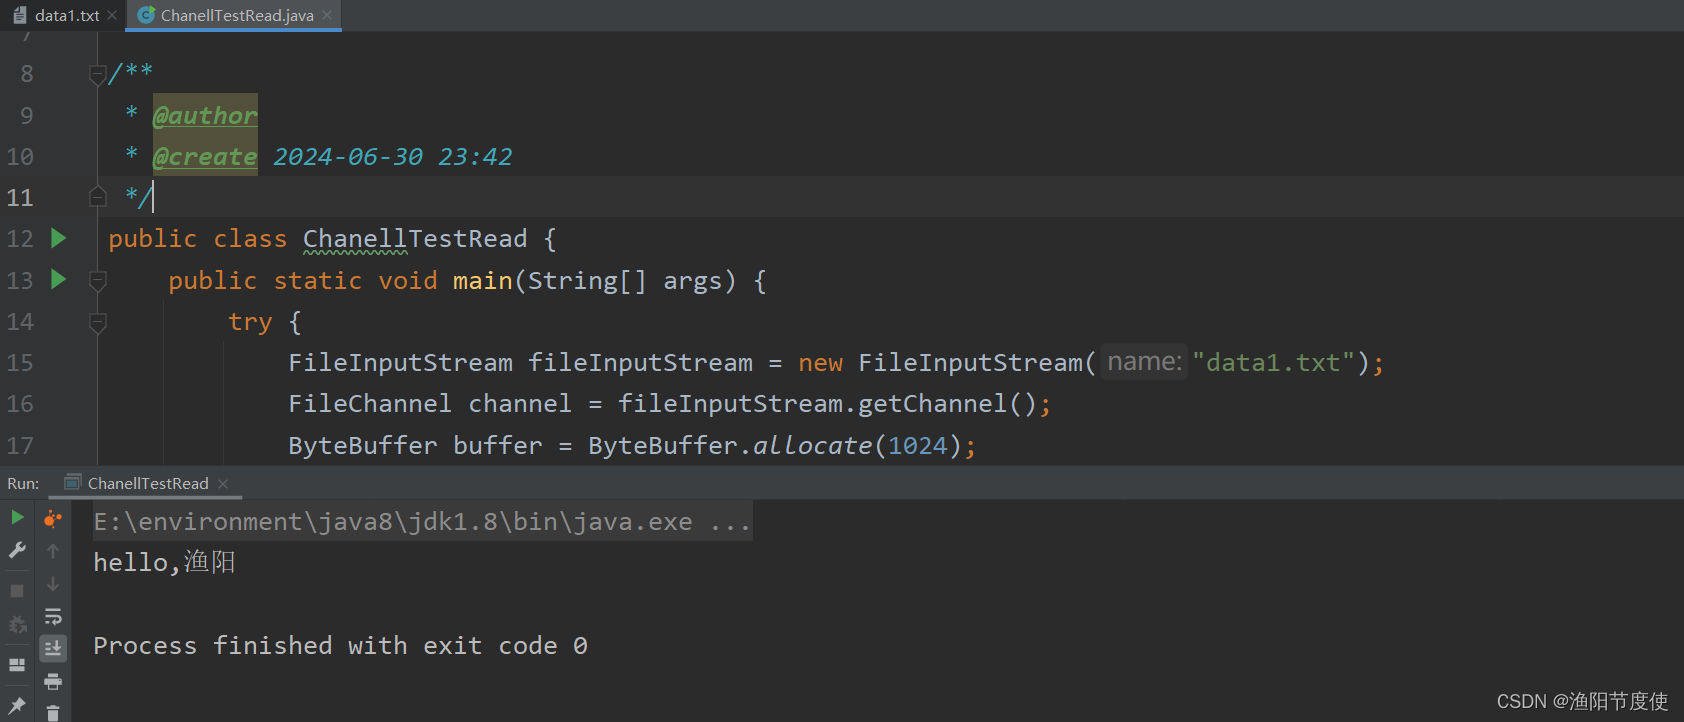The height and width of the screenshot is (722, 1684).
Task: Click the 1024 literal on line 17
Action: [917, 445]
